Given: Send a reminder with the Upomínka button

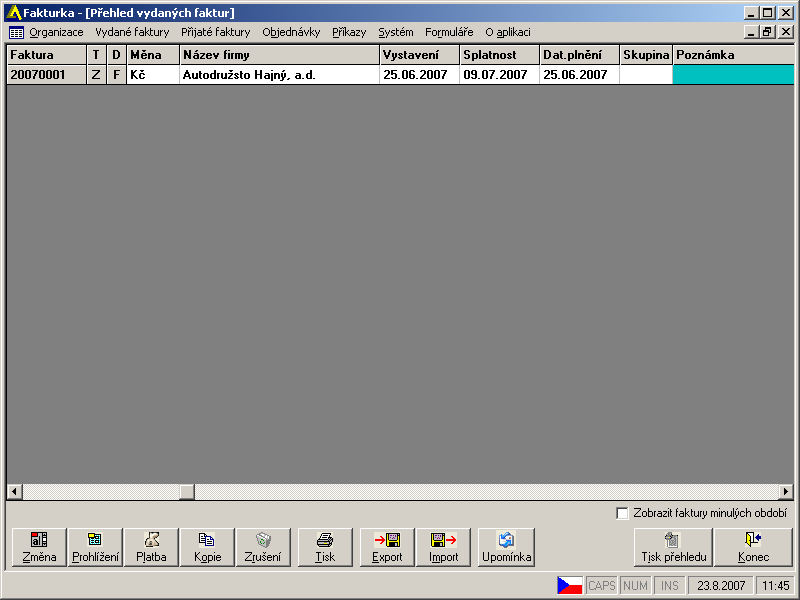Looking at the screenshot, I should pos(507,547).
